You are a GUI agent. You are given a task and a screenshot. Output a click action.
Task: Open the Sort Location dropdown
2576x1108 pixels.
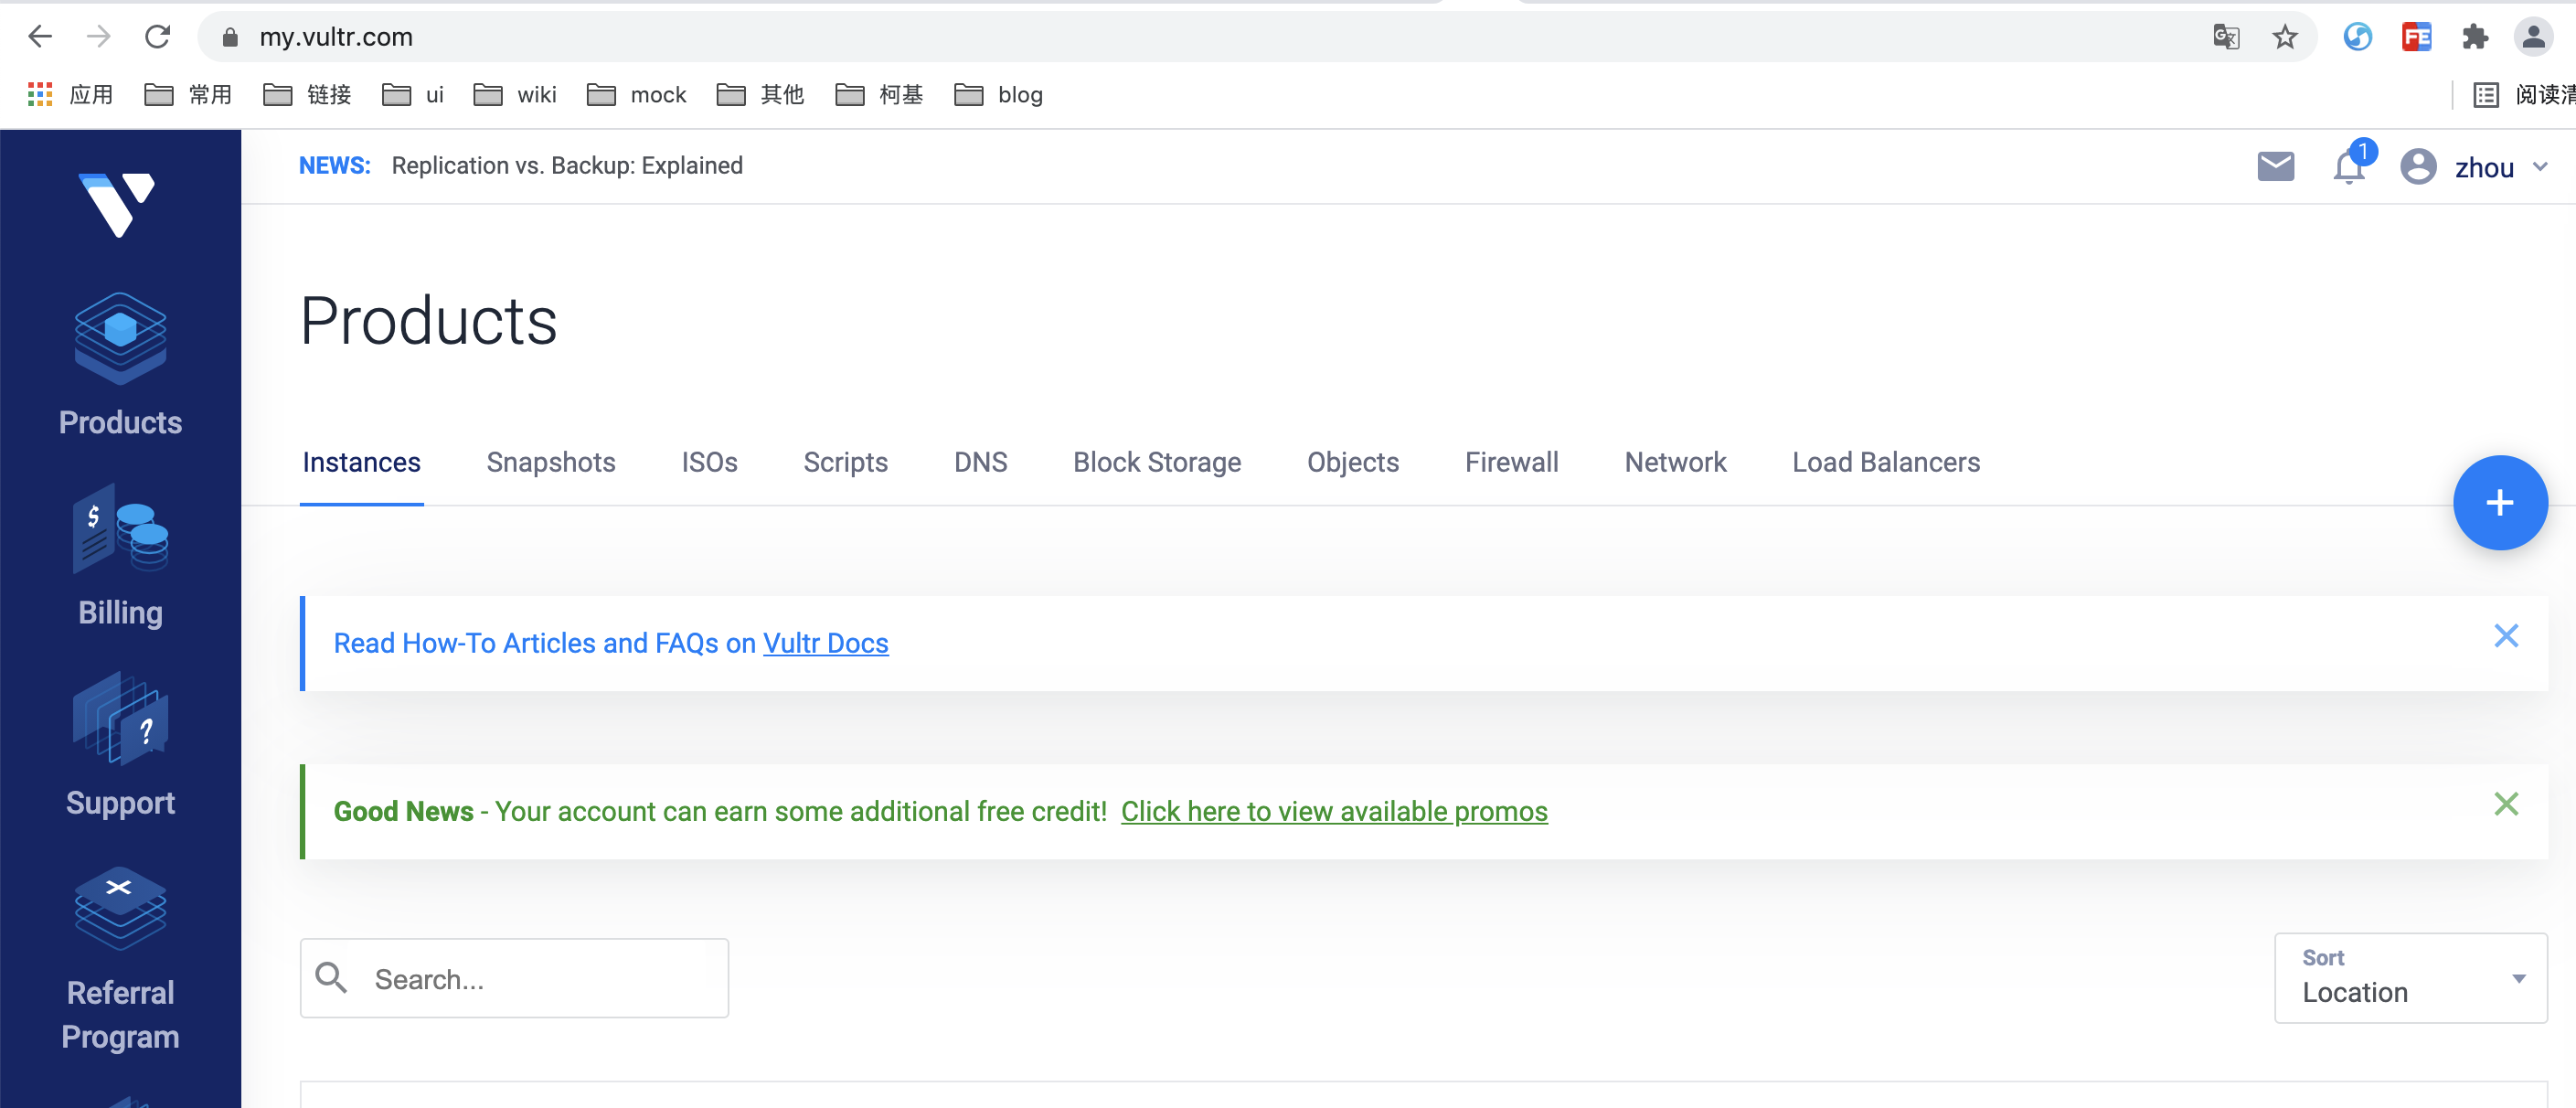point(2410,978)
